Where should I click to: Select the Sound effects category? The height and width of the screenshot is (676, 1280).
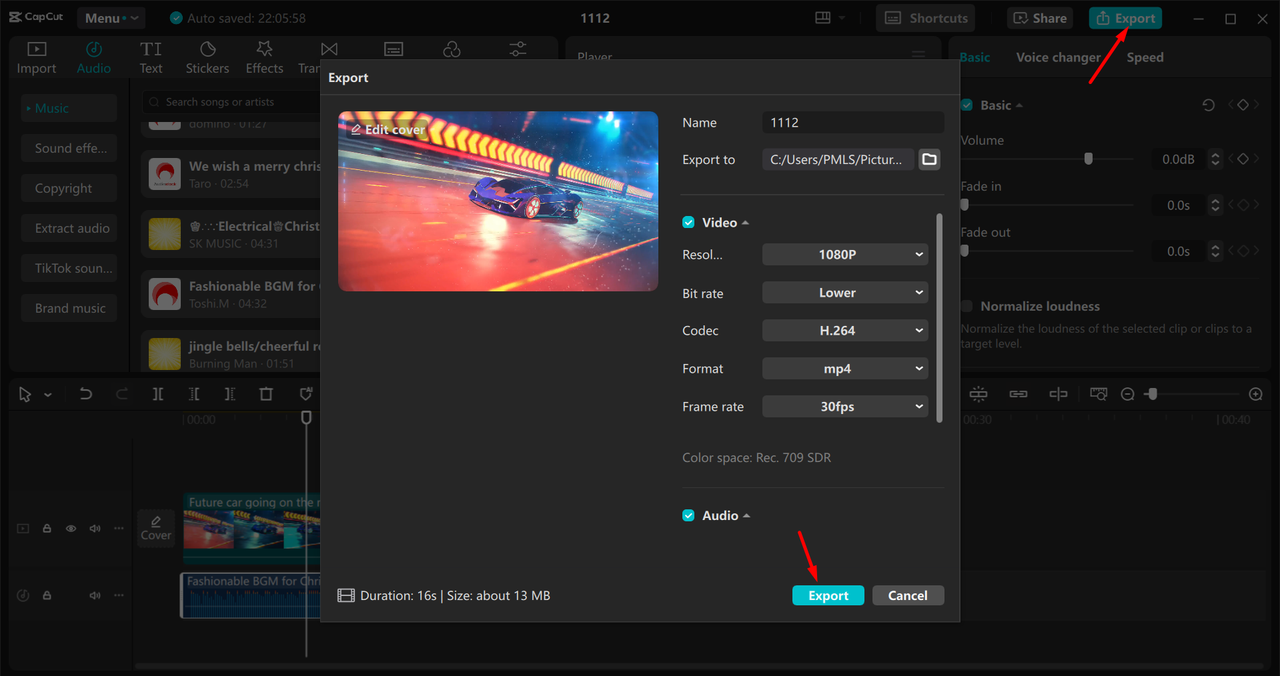point(69,148)
